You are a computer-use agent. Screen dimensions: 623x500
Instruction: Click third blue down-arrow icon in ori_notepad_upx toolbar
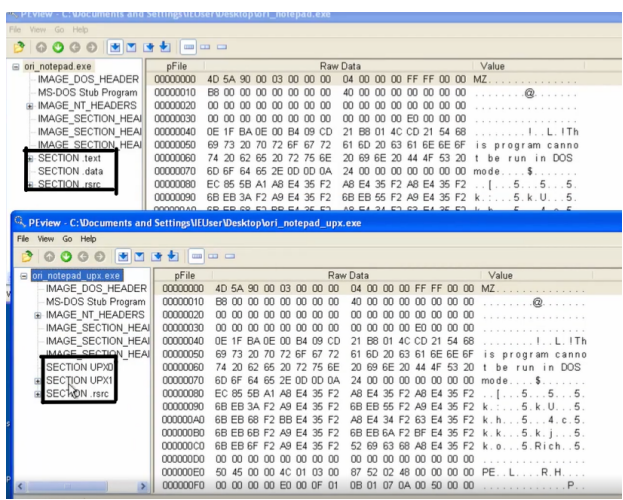(x=157, y=257)
